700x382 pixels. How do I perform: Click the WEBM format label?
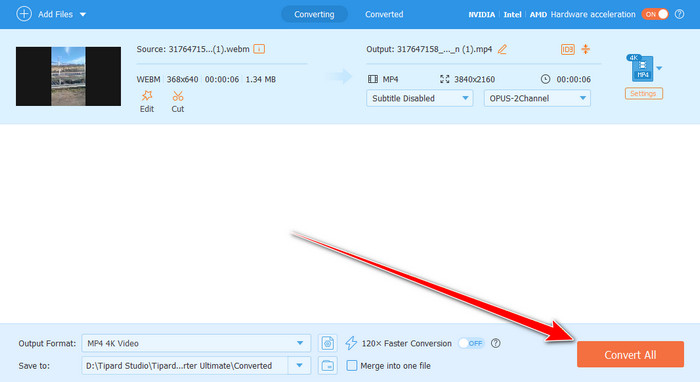coord(148,79)
